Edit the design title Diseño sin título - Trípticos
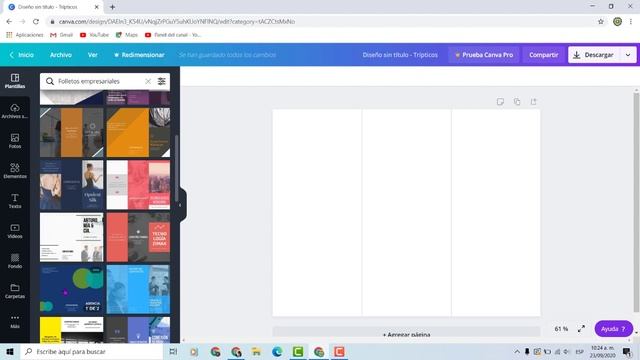Viewport: 640px width, 360px height. [400, 55]
